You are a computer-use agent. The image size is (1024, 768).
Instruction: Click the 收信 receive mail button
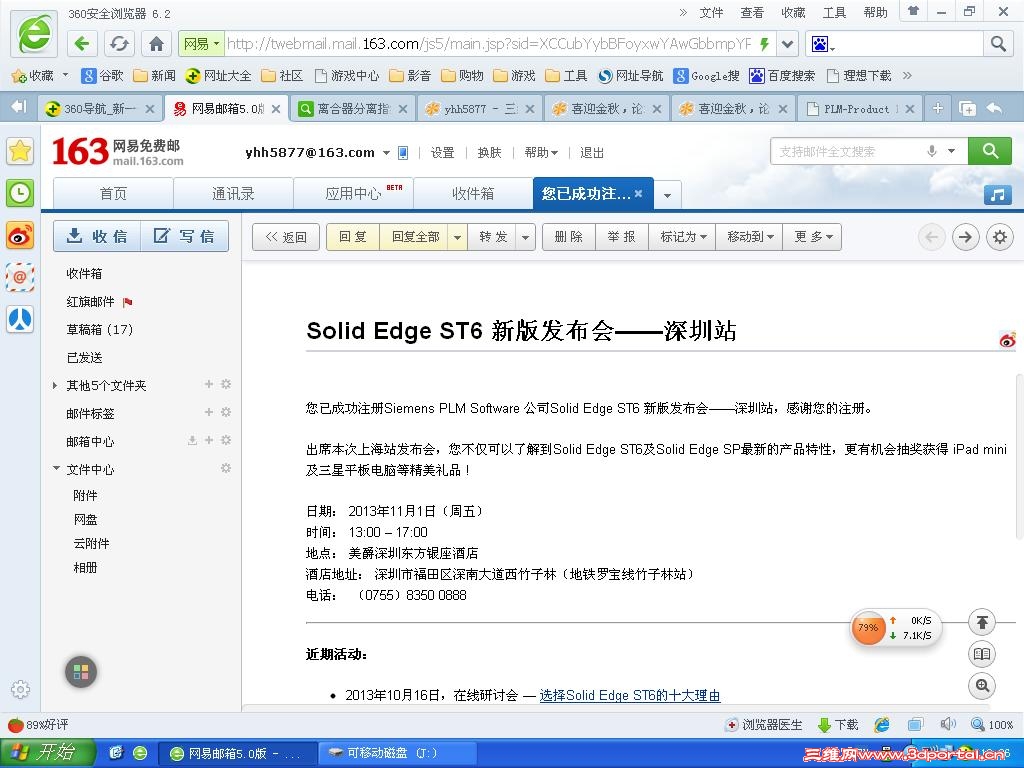click(x=97, y=236)
